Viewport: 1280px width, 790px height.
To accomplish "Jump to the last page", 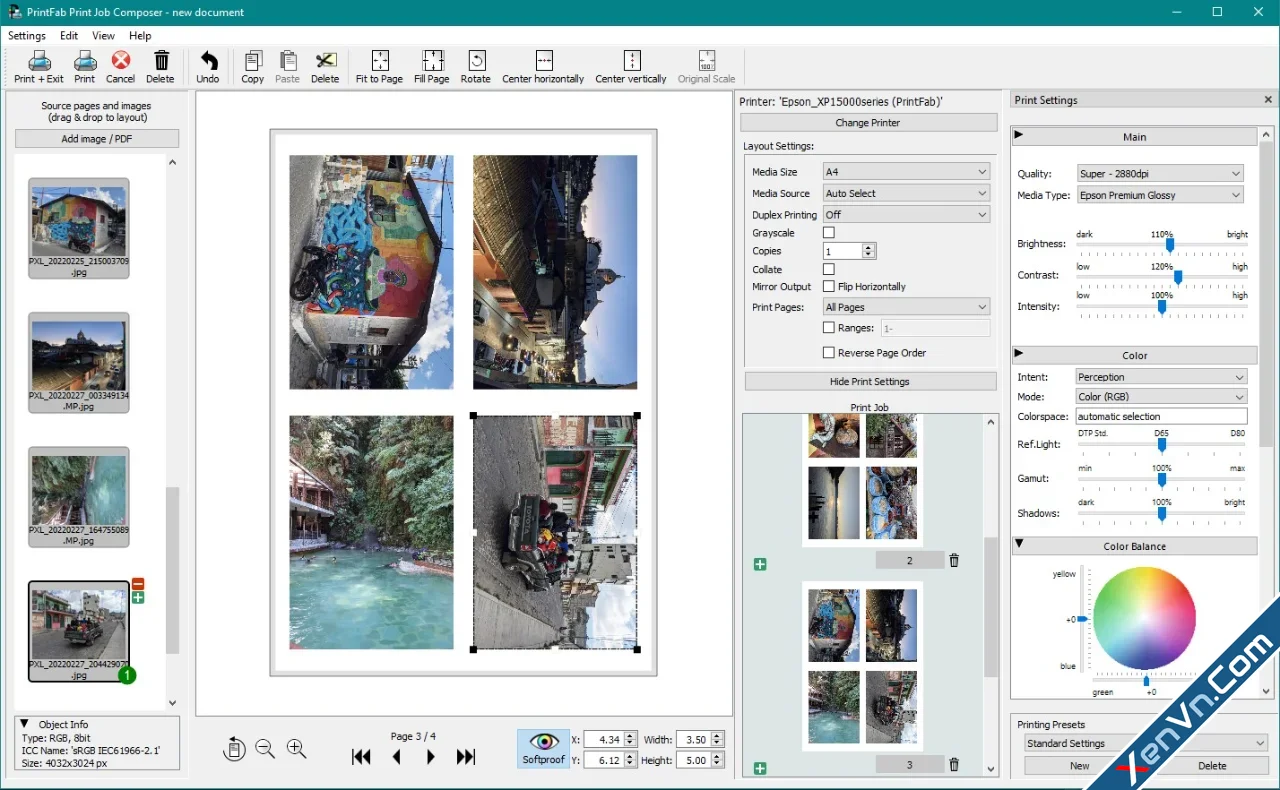I will [x=466, y=757].
